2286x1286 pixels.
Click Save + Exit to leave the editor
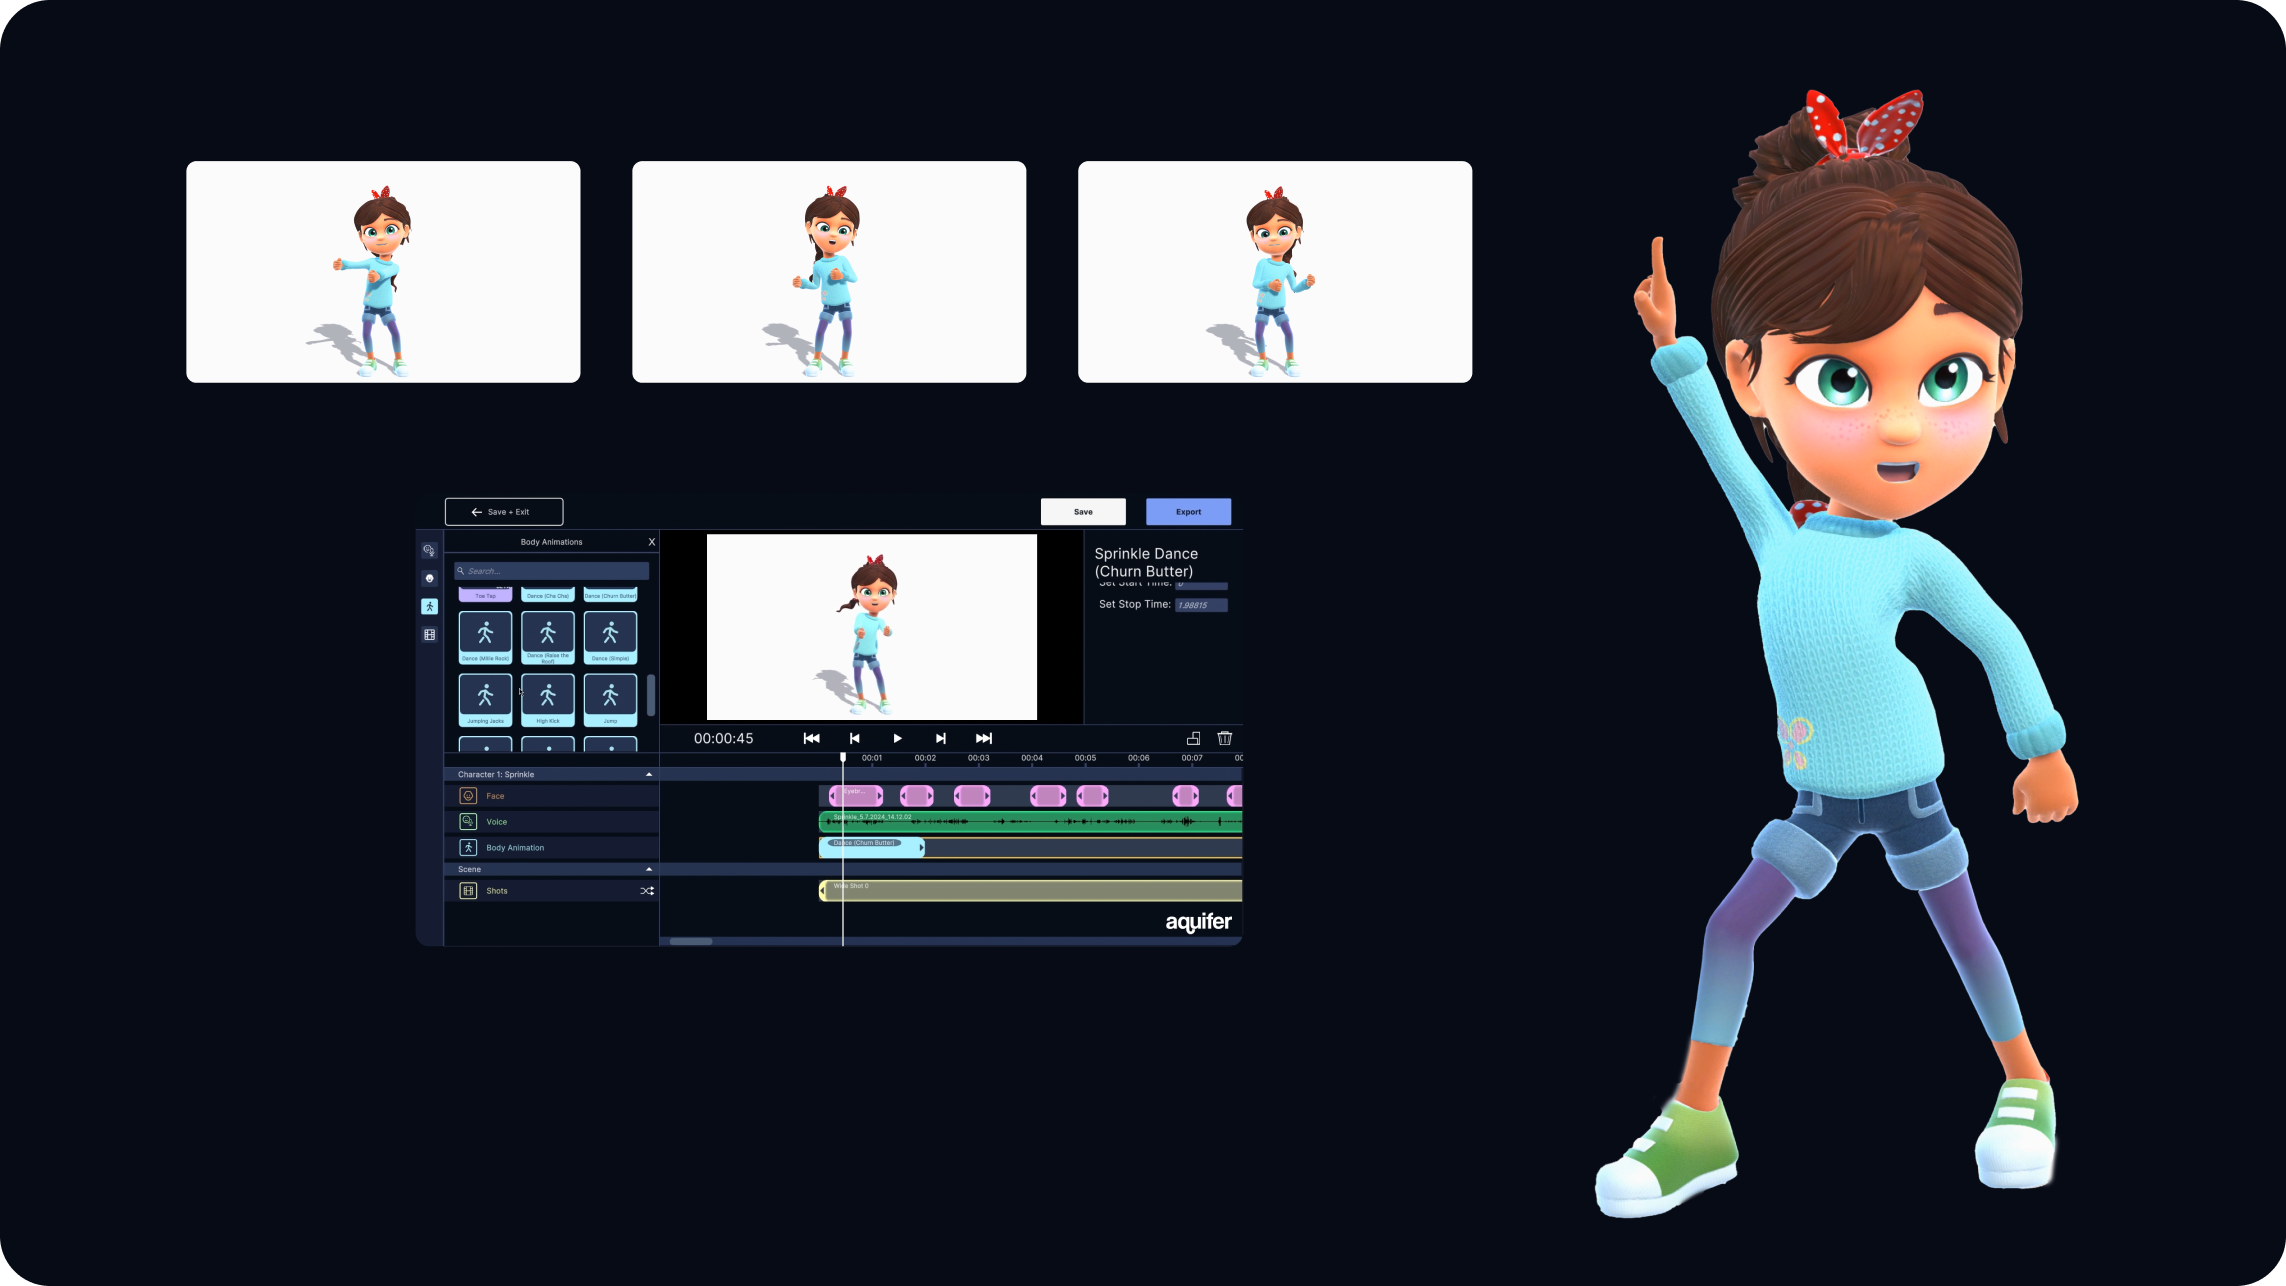[x=504, y=511]
